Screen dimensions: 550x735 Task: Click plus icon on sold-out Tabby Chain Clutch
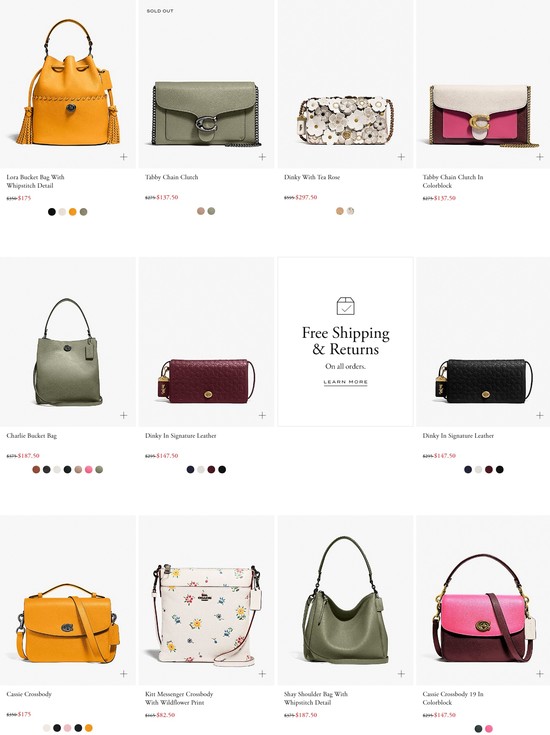pos(262,157)
